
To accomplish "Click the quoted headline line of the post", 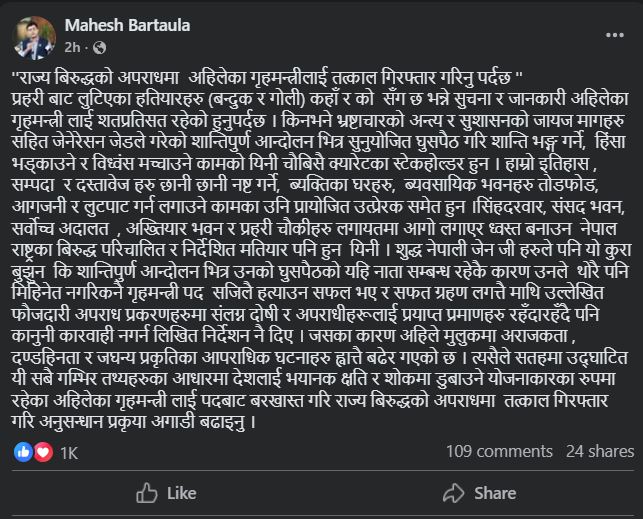I will [x=269, y=78].
